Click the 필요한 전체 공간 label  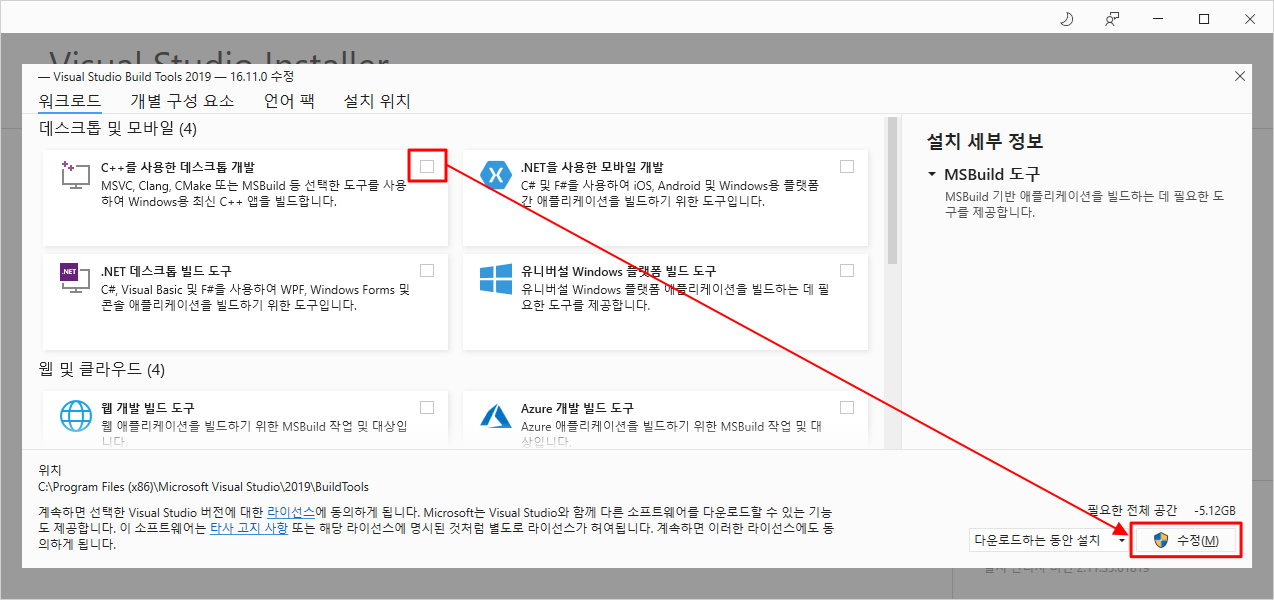pos(1132,510)
